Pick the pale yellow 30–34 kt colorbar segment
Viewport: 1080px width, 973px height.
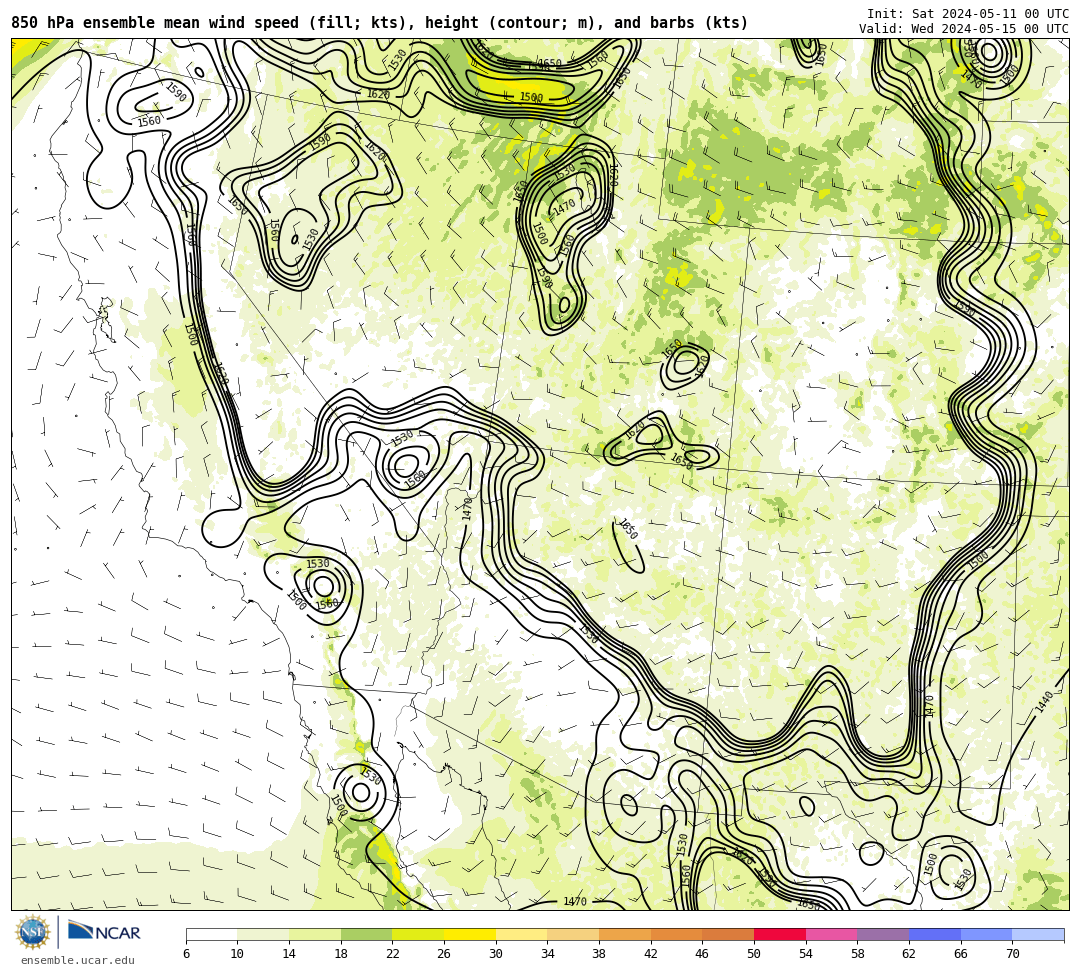click(521, 934)
